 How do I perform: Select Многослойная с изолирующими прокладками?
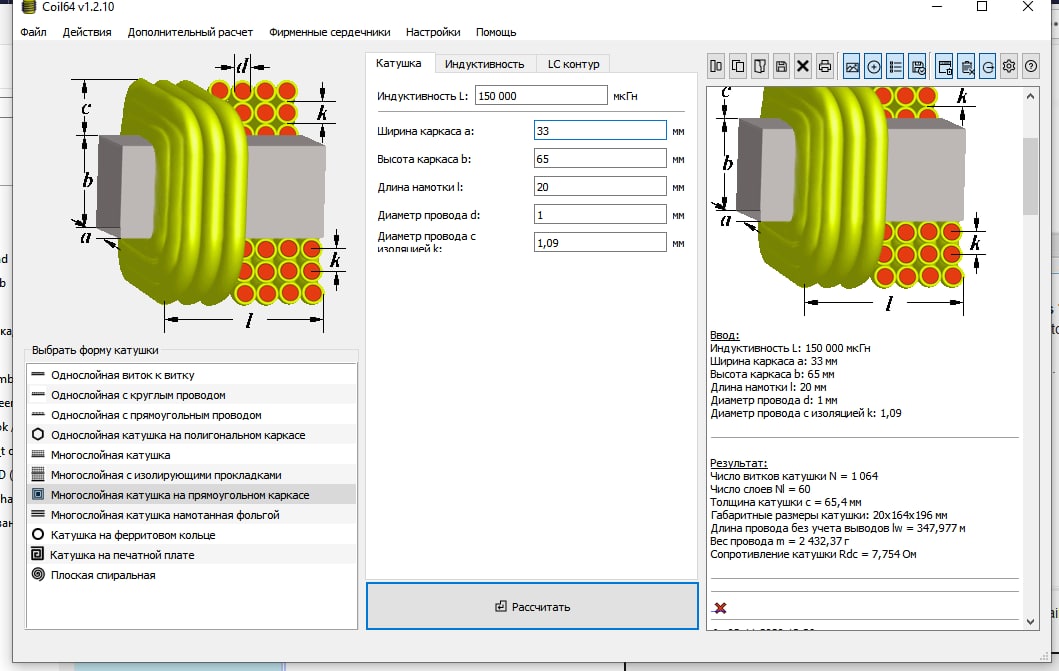click(x=191, y=475)
